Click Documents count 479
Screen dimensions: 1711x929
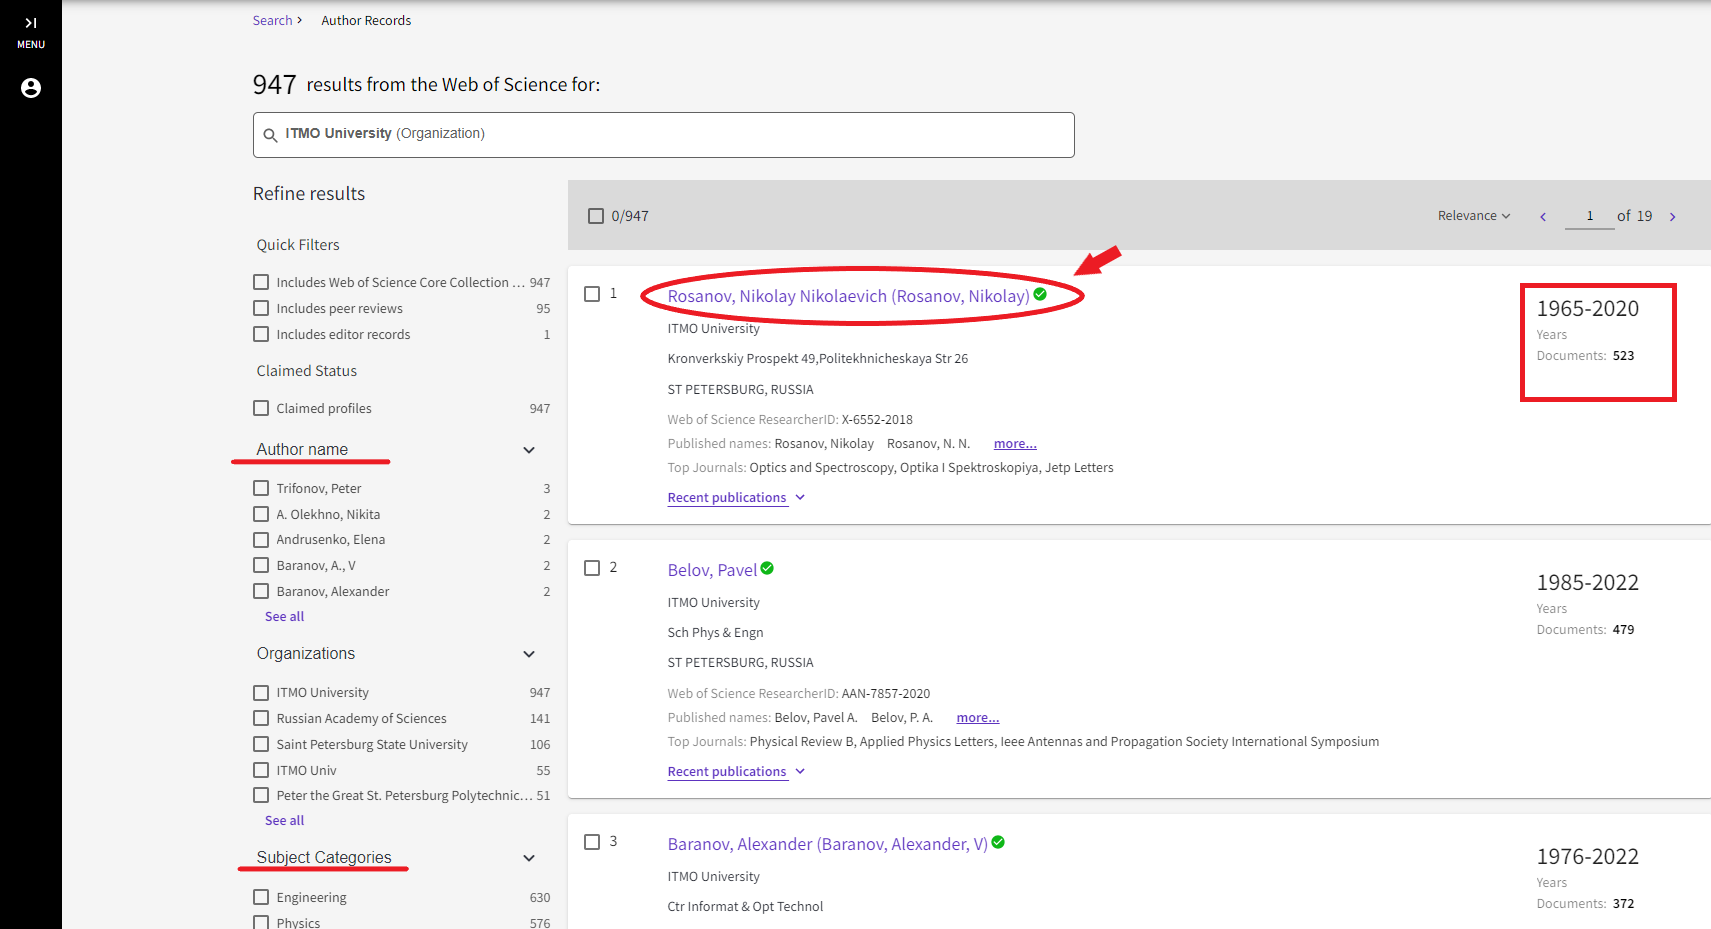pos(1623,630)
